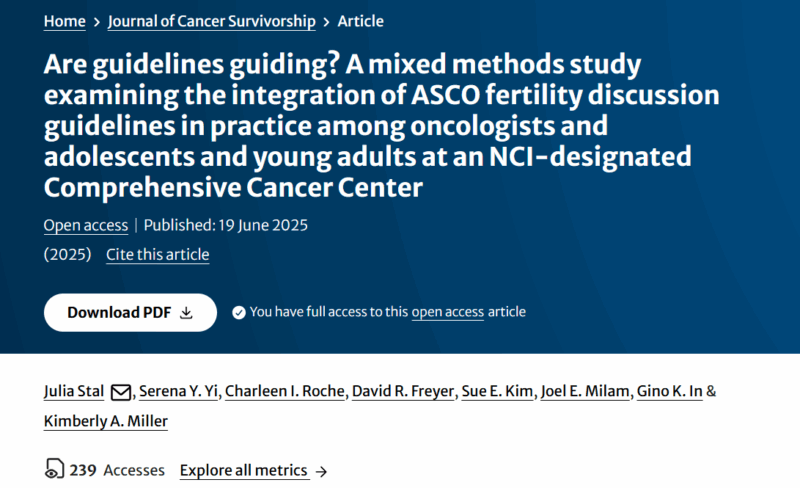View author Kimberly A. Miller
The height and width of the screenshot is (488, 800).
106,421
